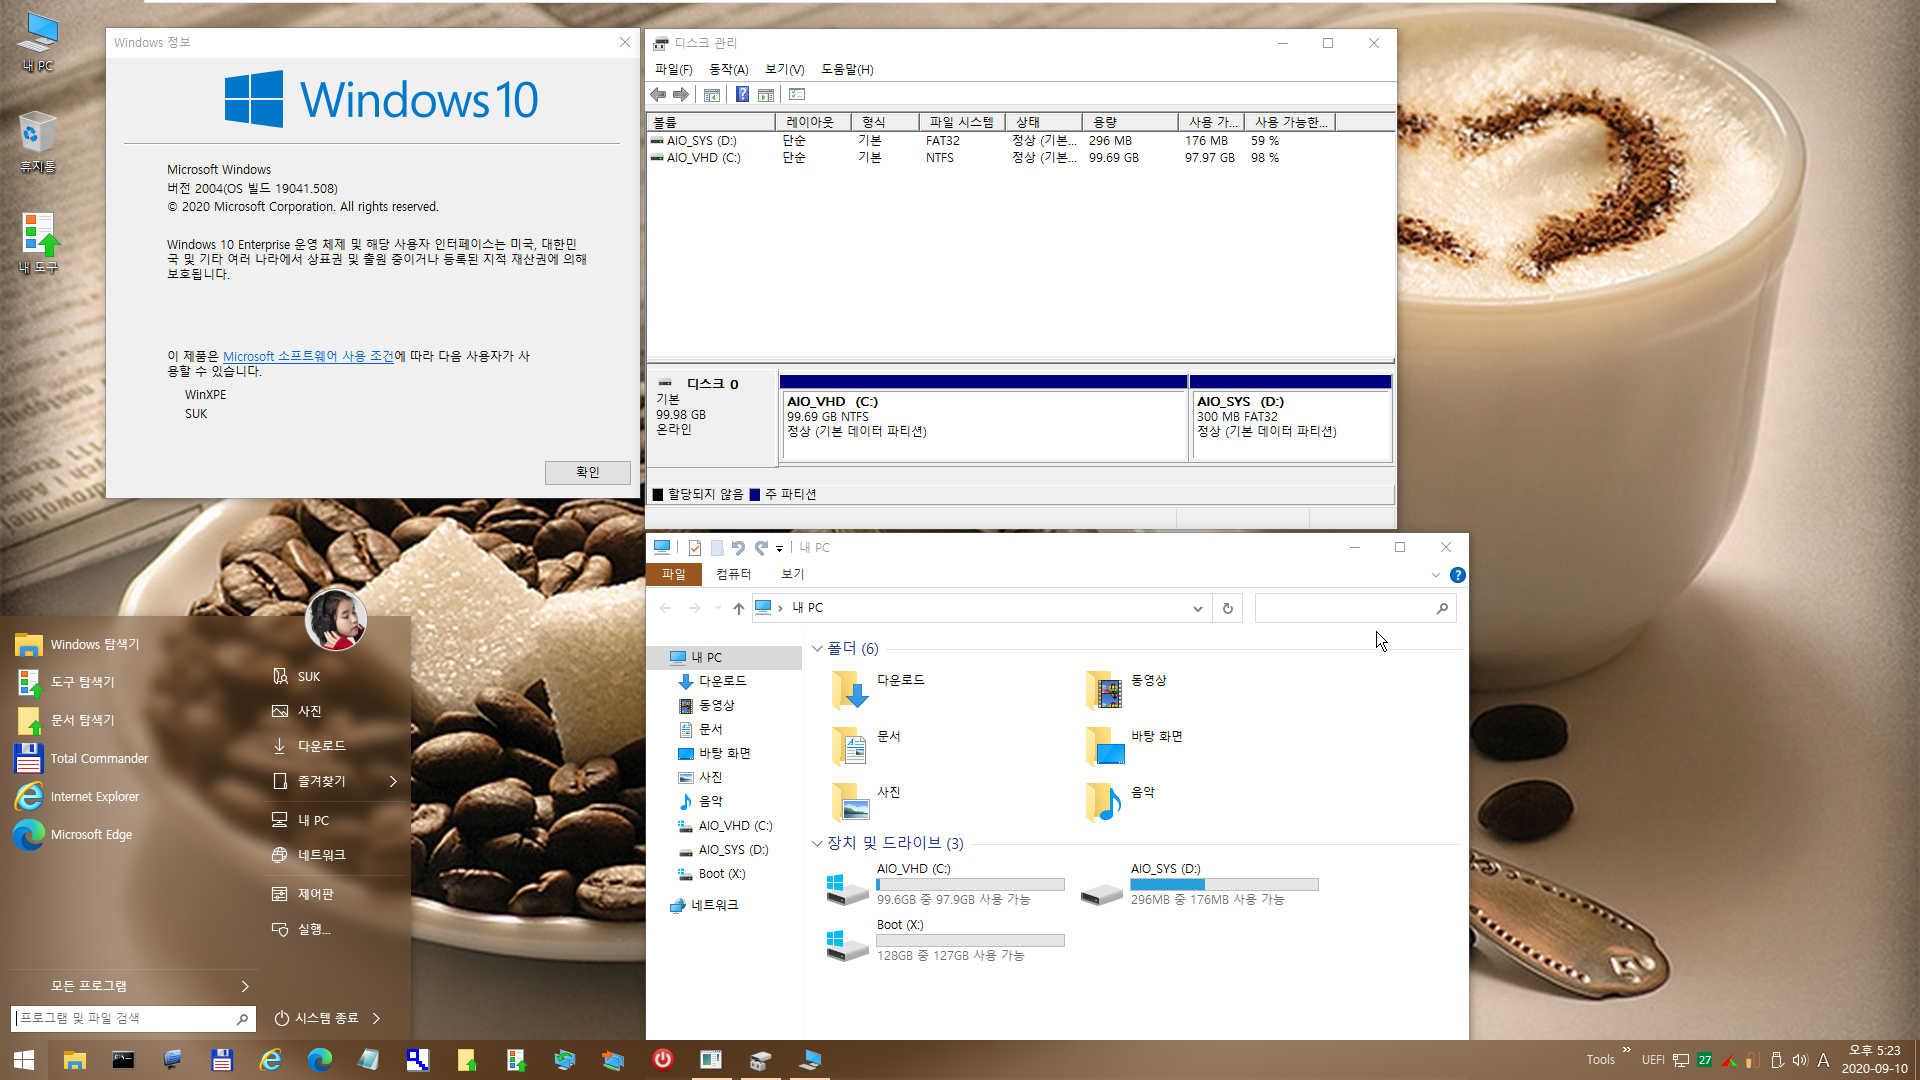Open the 동영상 folder icon
Image resolution: width=1920 pixels, height=1080 pixels.
pyautogui.click(x=1105, y=690)
